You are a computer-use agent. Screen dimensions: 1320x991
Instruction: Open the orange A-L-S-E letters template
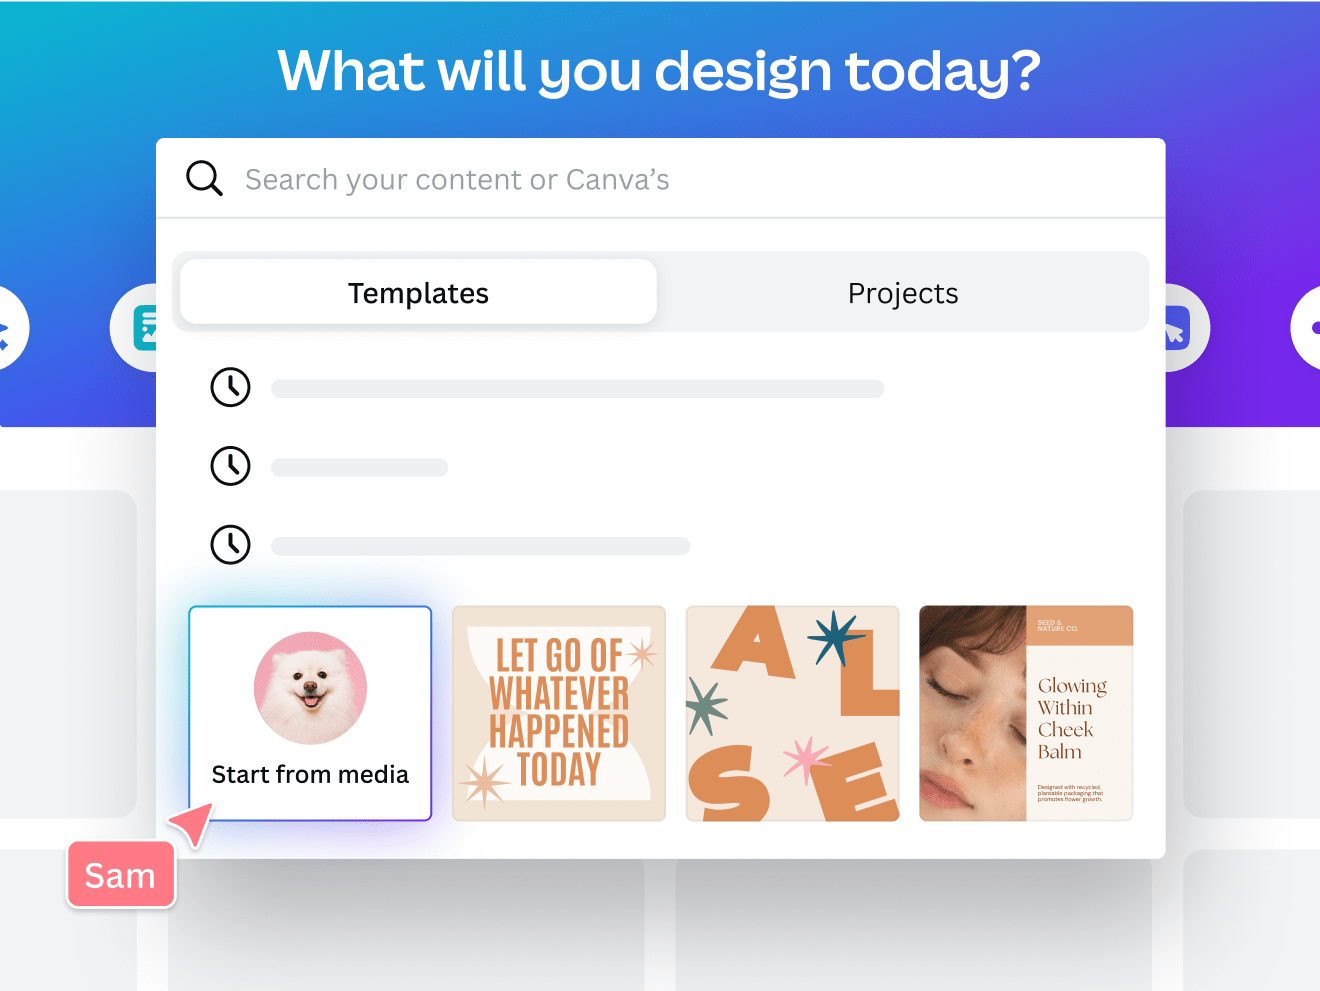(x=792, y=713)
